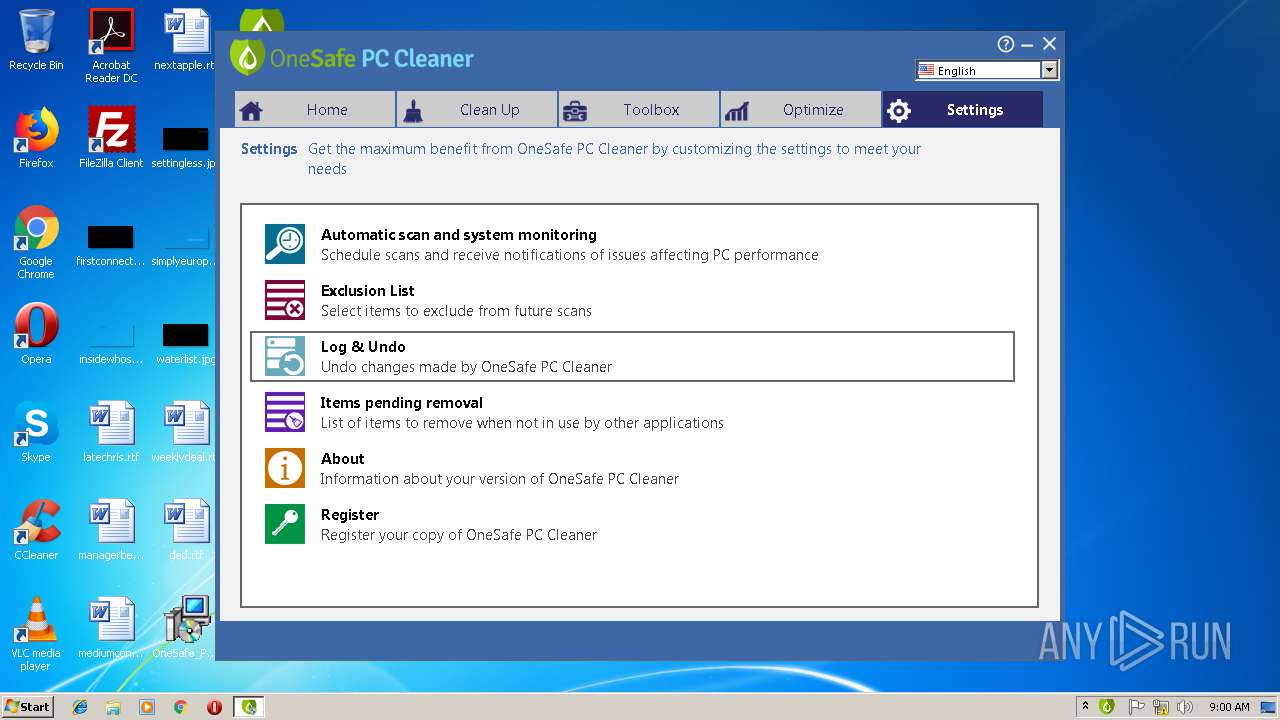This screenshot has height=720, width=1280.
Task: Click the OneSafe green system tray icon
Action: click(1107, 707)
